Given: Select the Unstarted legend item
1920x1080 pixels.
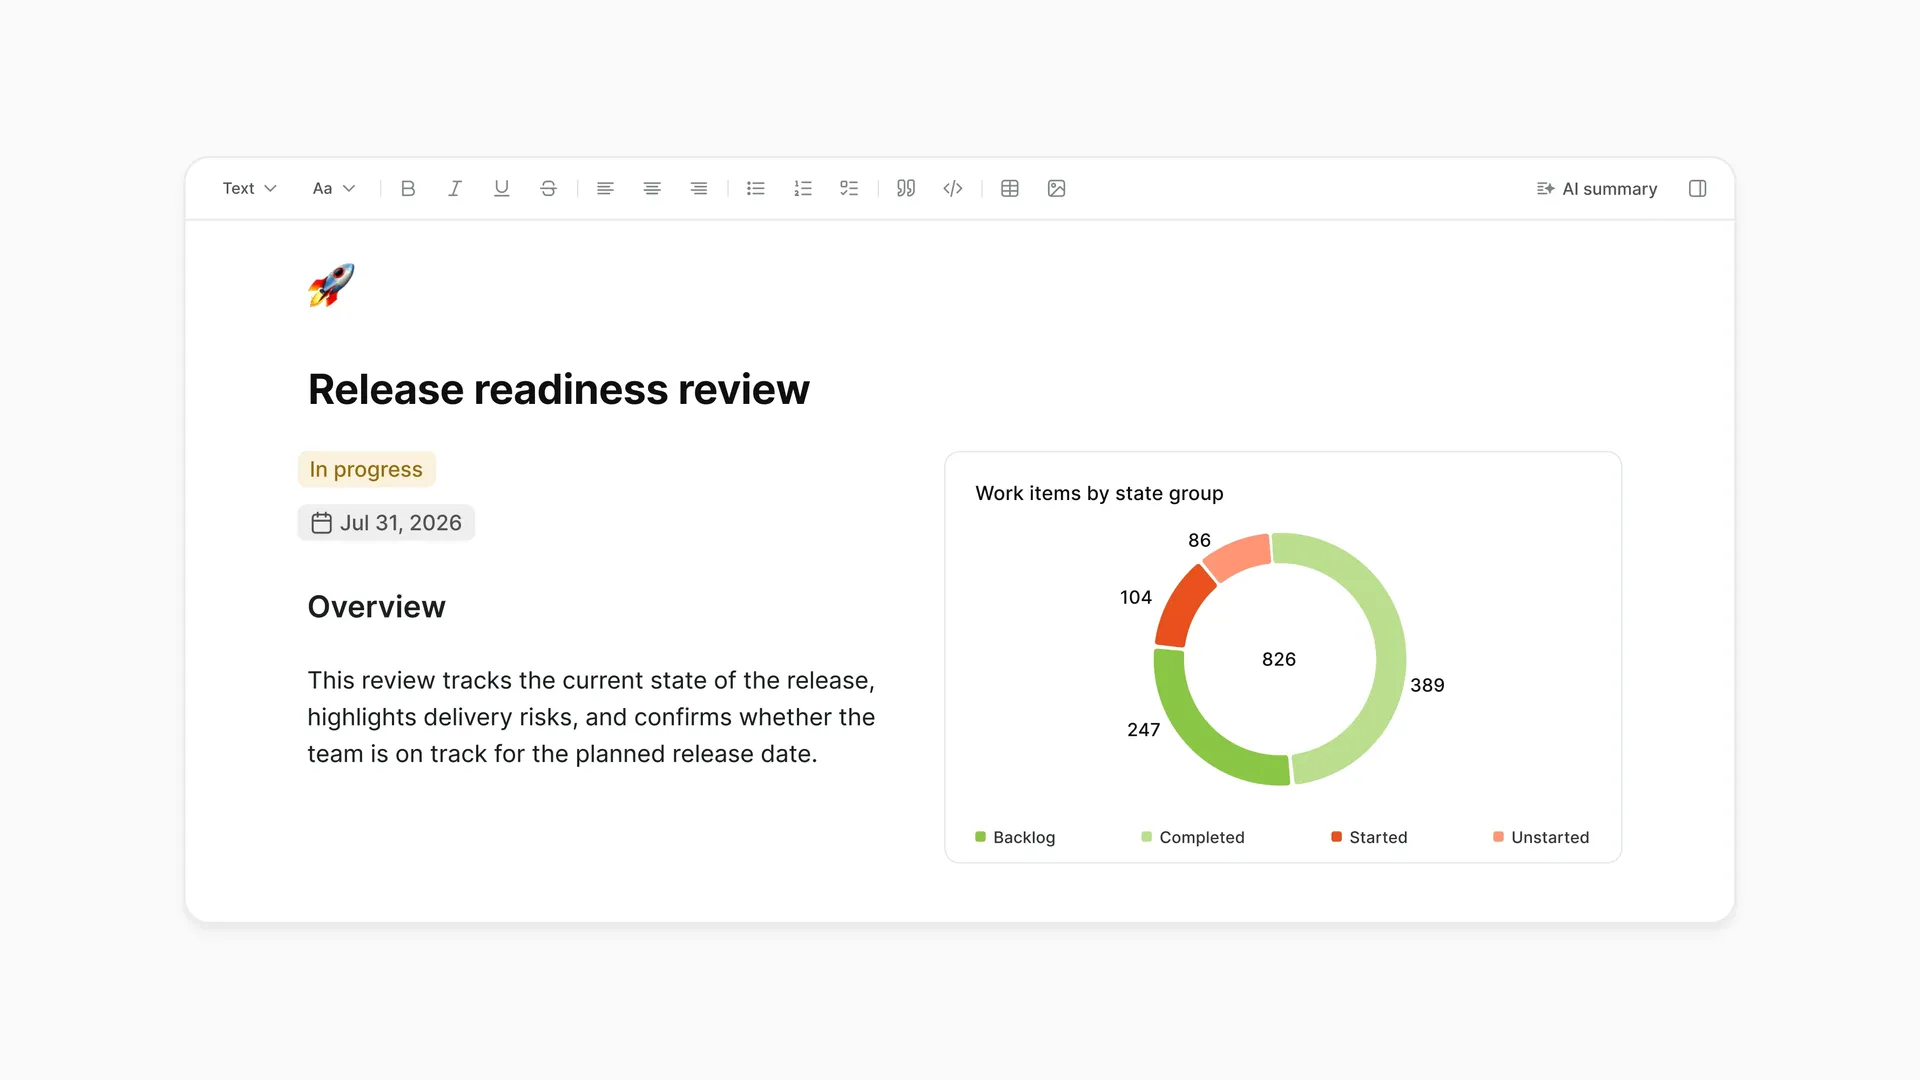Looking at the screenshot, I should (x=1541, y=837).
